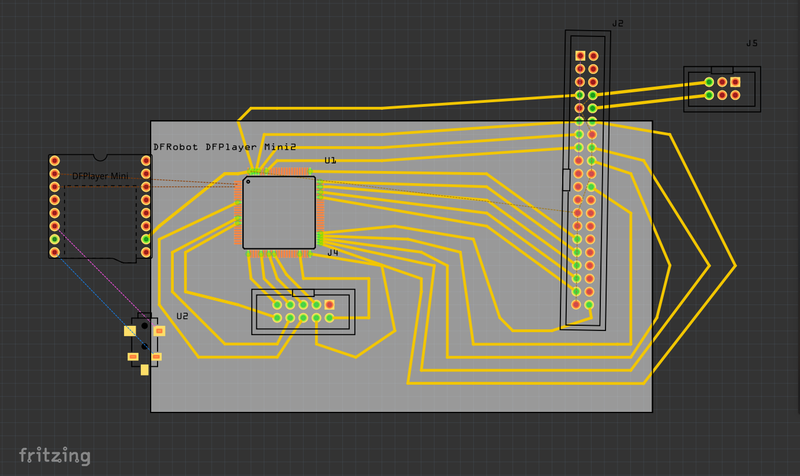Click the U1 part label
Screen dimensions: 800x476
[x=330, y=161]
